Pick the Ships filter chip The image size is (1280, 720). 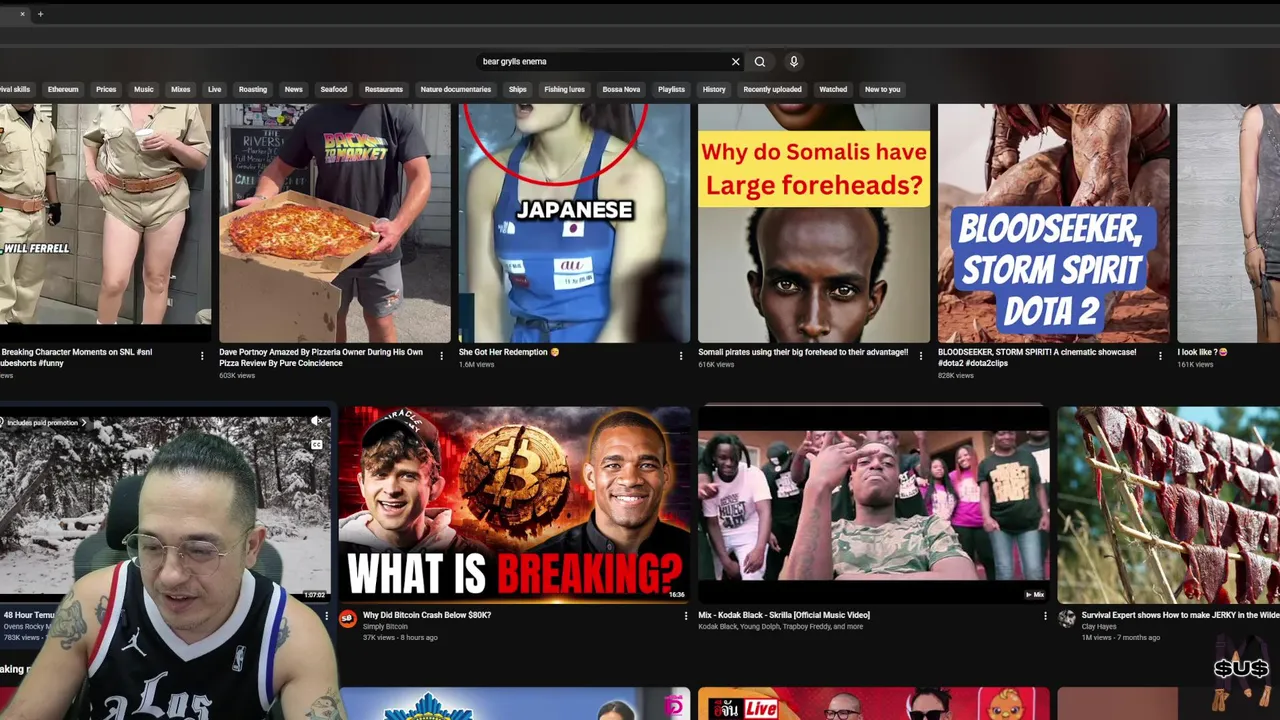[517, 89]
